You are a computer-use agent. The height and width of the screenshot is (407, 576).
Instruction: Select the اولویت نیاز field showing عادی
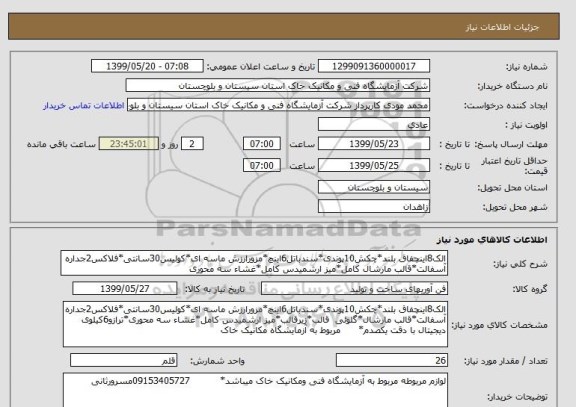pos(374,125)
